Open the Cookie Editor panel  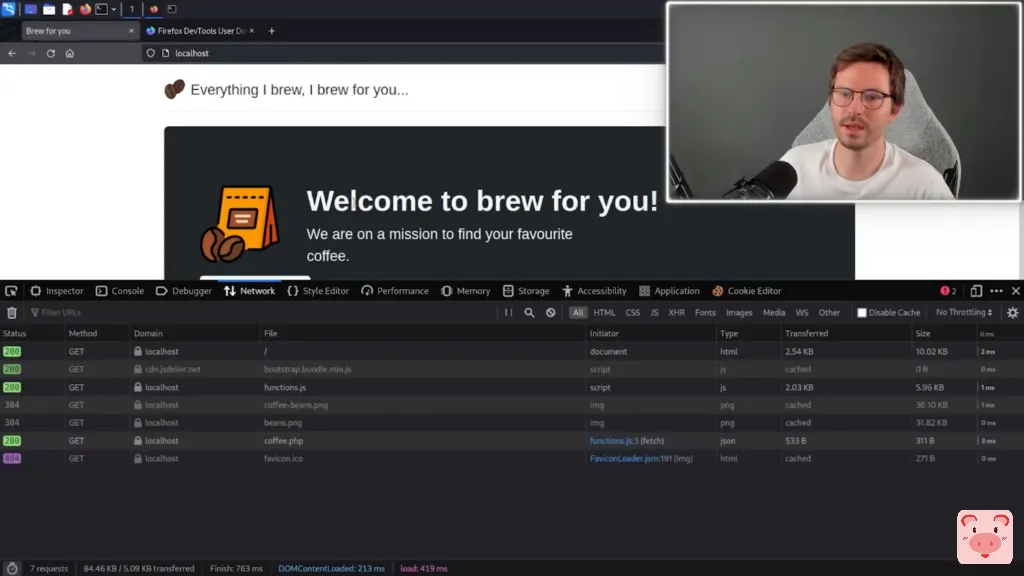pos(747,291)
